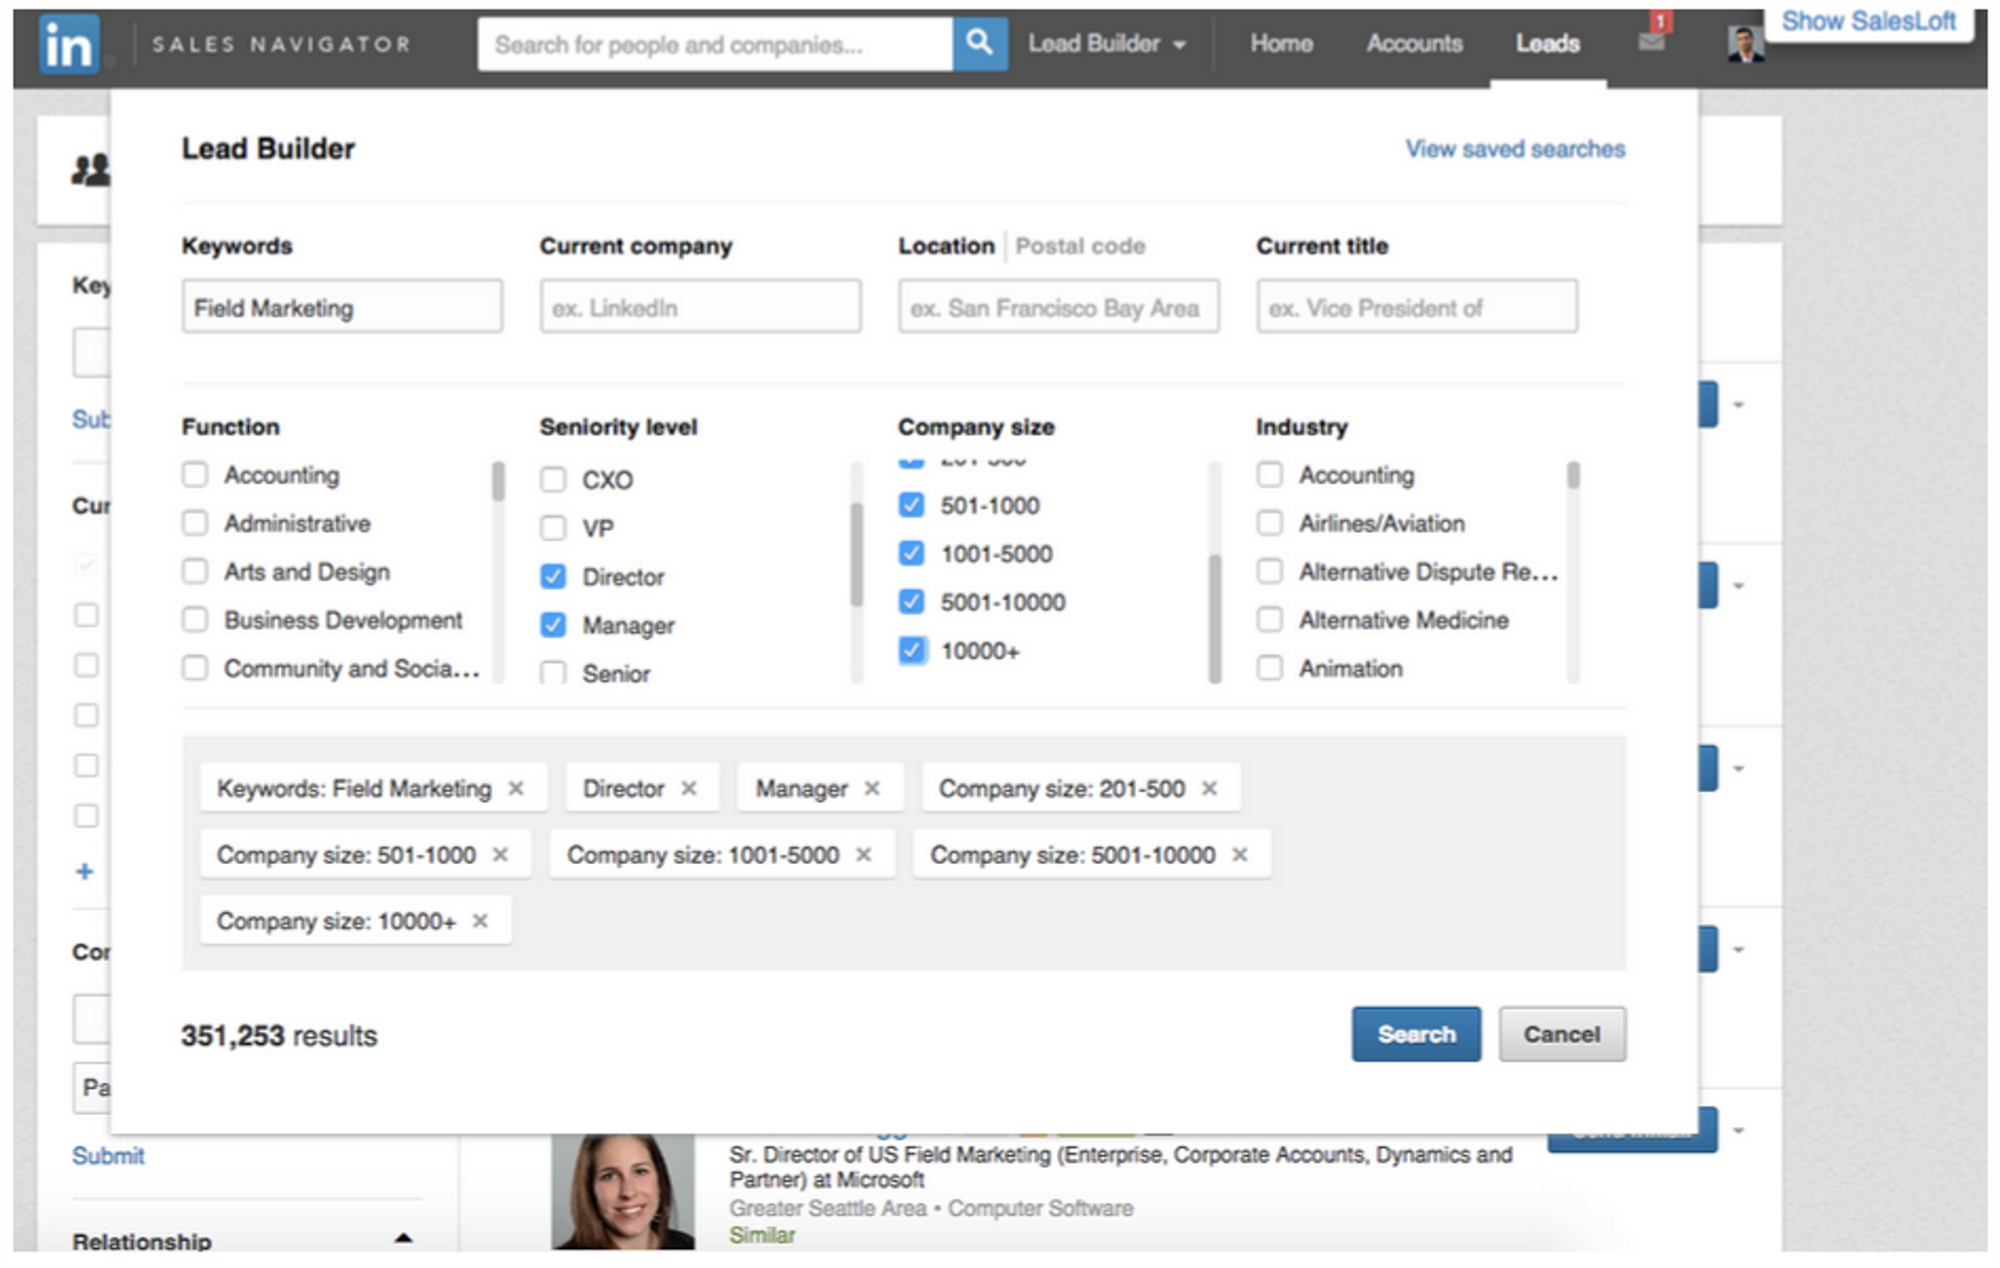The height and width of the screenshot is (1268, 2000).
Task: Click the LinkedIn logo icon
Action: click(69, 45)
